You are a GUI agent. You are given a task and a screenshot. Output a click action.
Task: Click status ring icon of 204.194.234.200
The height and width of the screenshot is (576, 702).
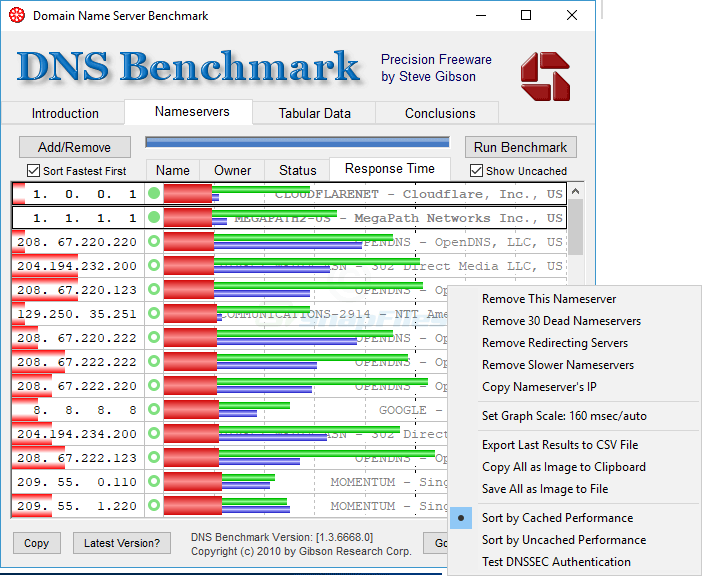154,433
